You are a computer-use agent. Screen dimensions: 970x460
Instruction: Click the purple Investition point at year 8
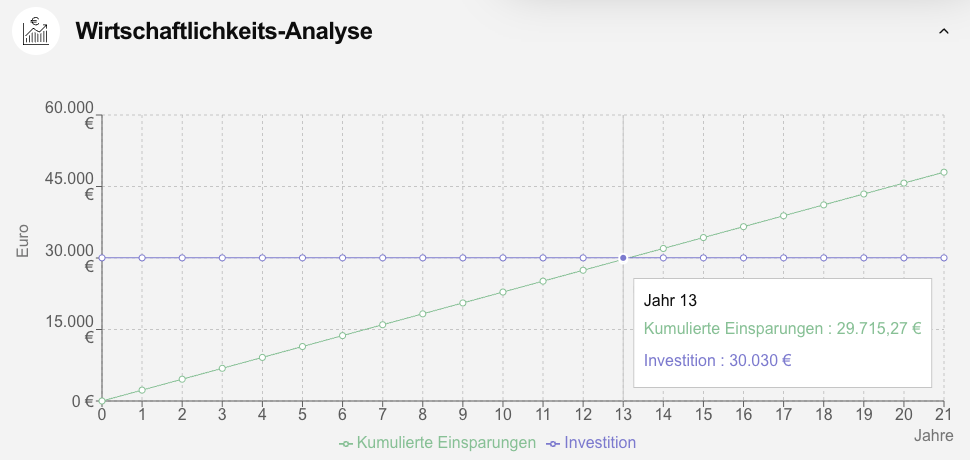coord(423,258)
